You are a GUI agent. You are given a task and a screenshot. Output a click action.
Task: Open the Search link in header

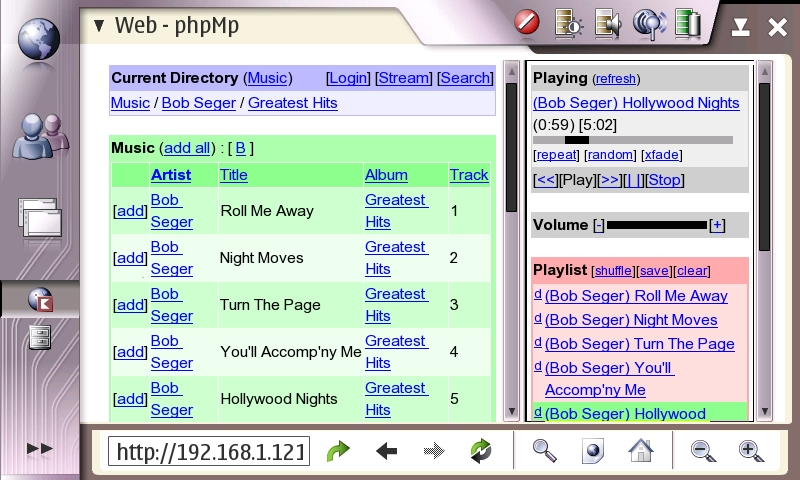465,78
